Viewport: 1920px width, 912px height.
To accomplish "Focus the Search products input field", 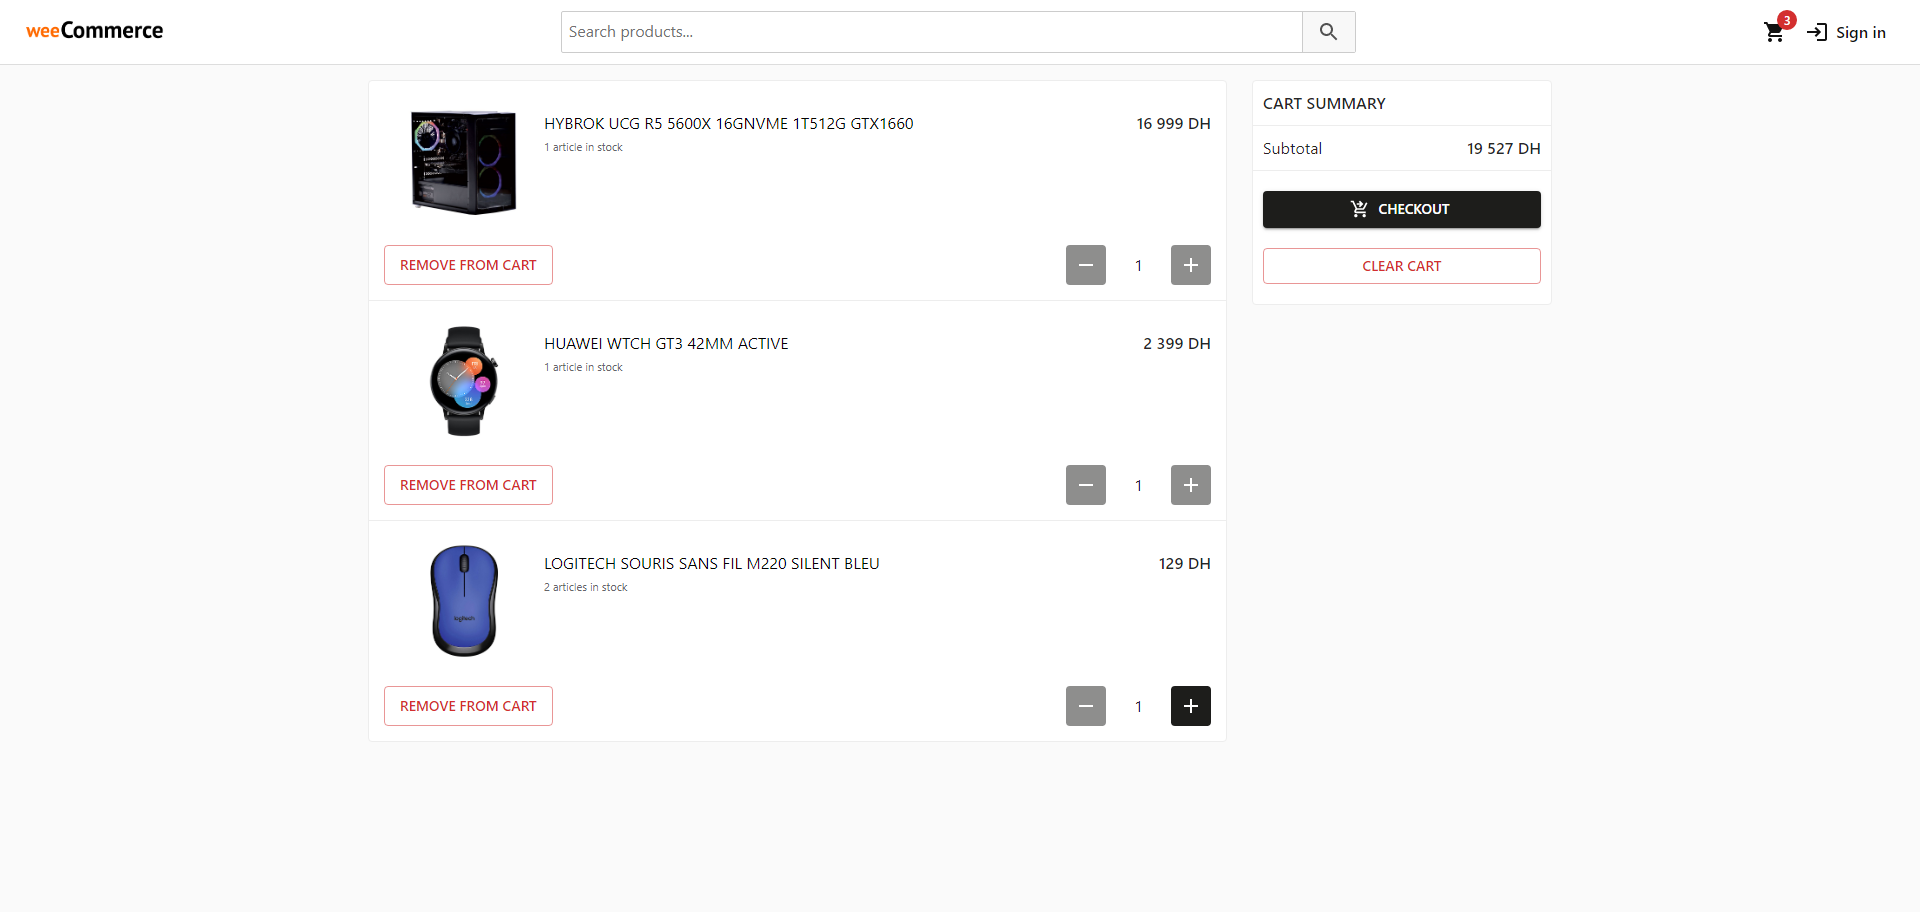I will 931,32.
